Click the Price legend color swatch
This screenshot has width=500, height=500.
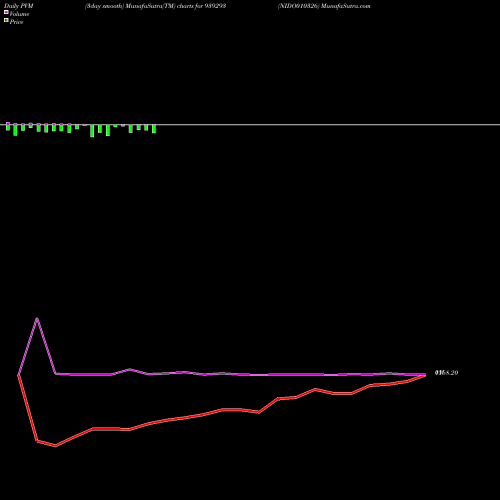[6, 20]
